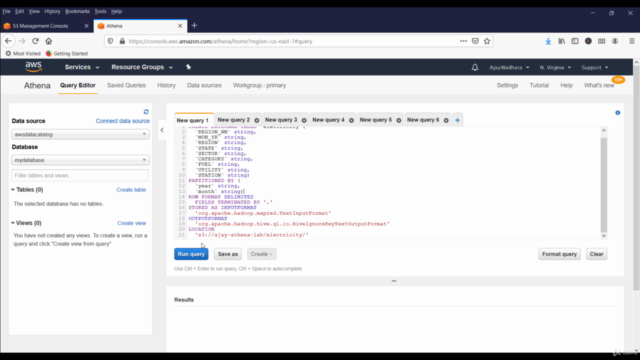Screen dimensions: 640x360
Task: Open the Tools menu in Firefox
Action: point(100,11)
